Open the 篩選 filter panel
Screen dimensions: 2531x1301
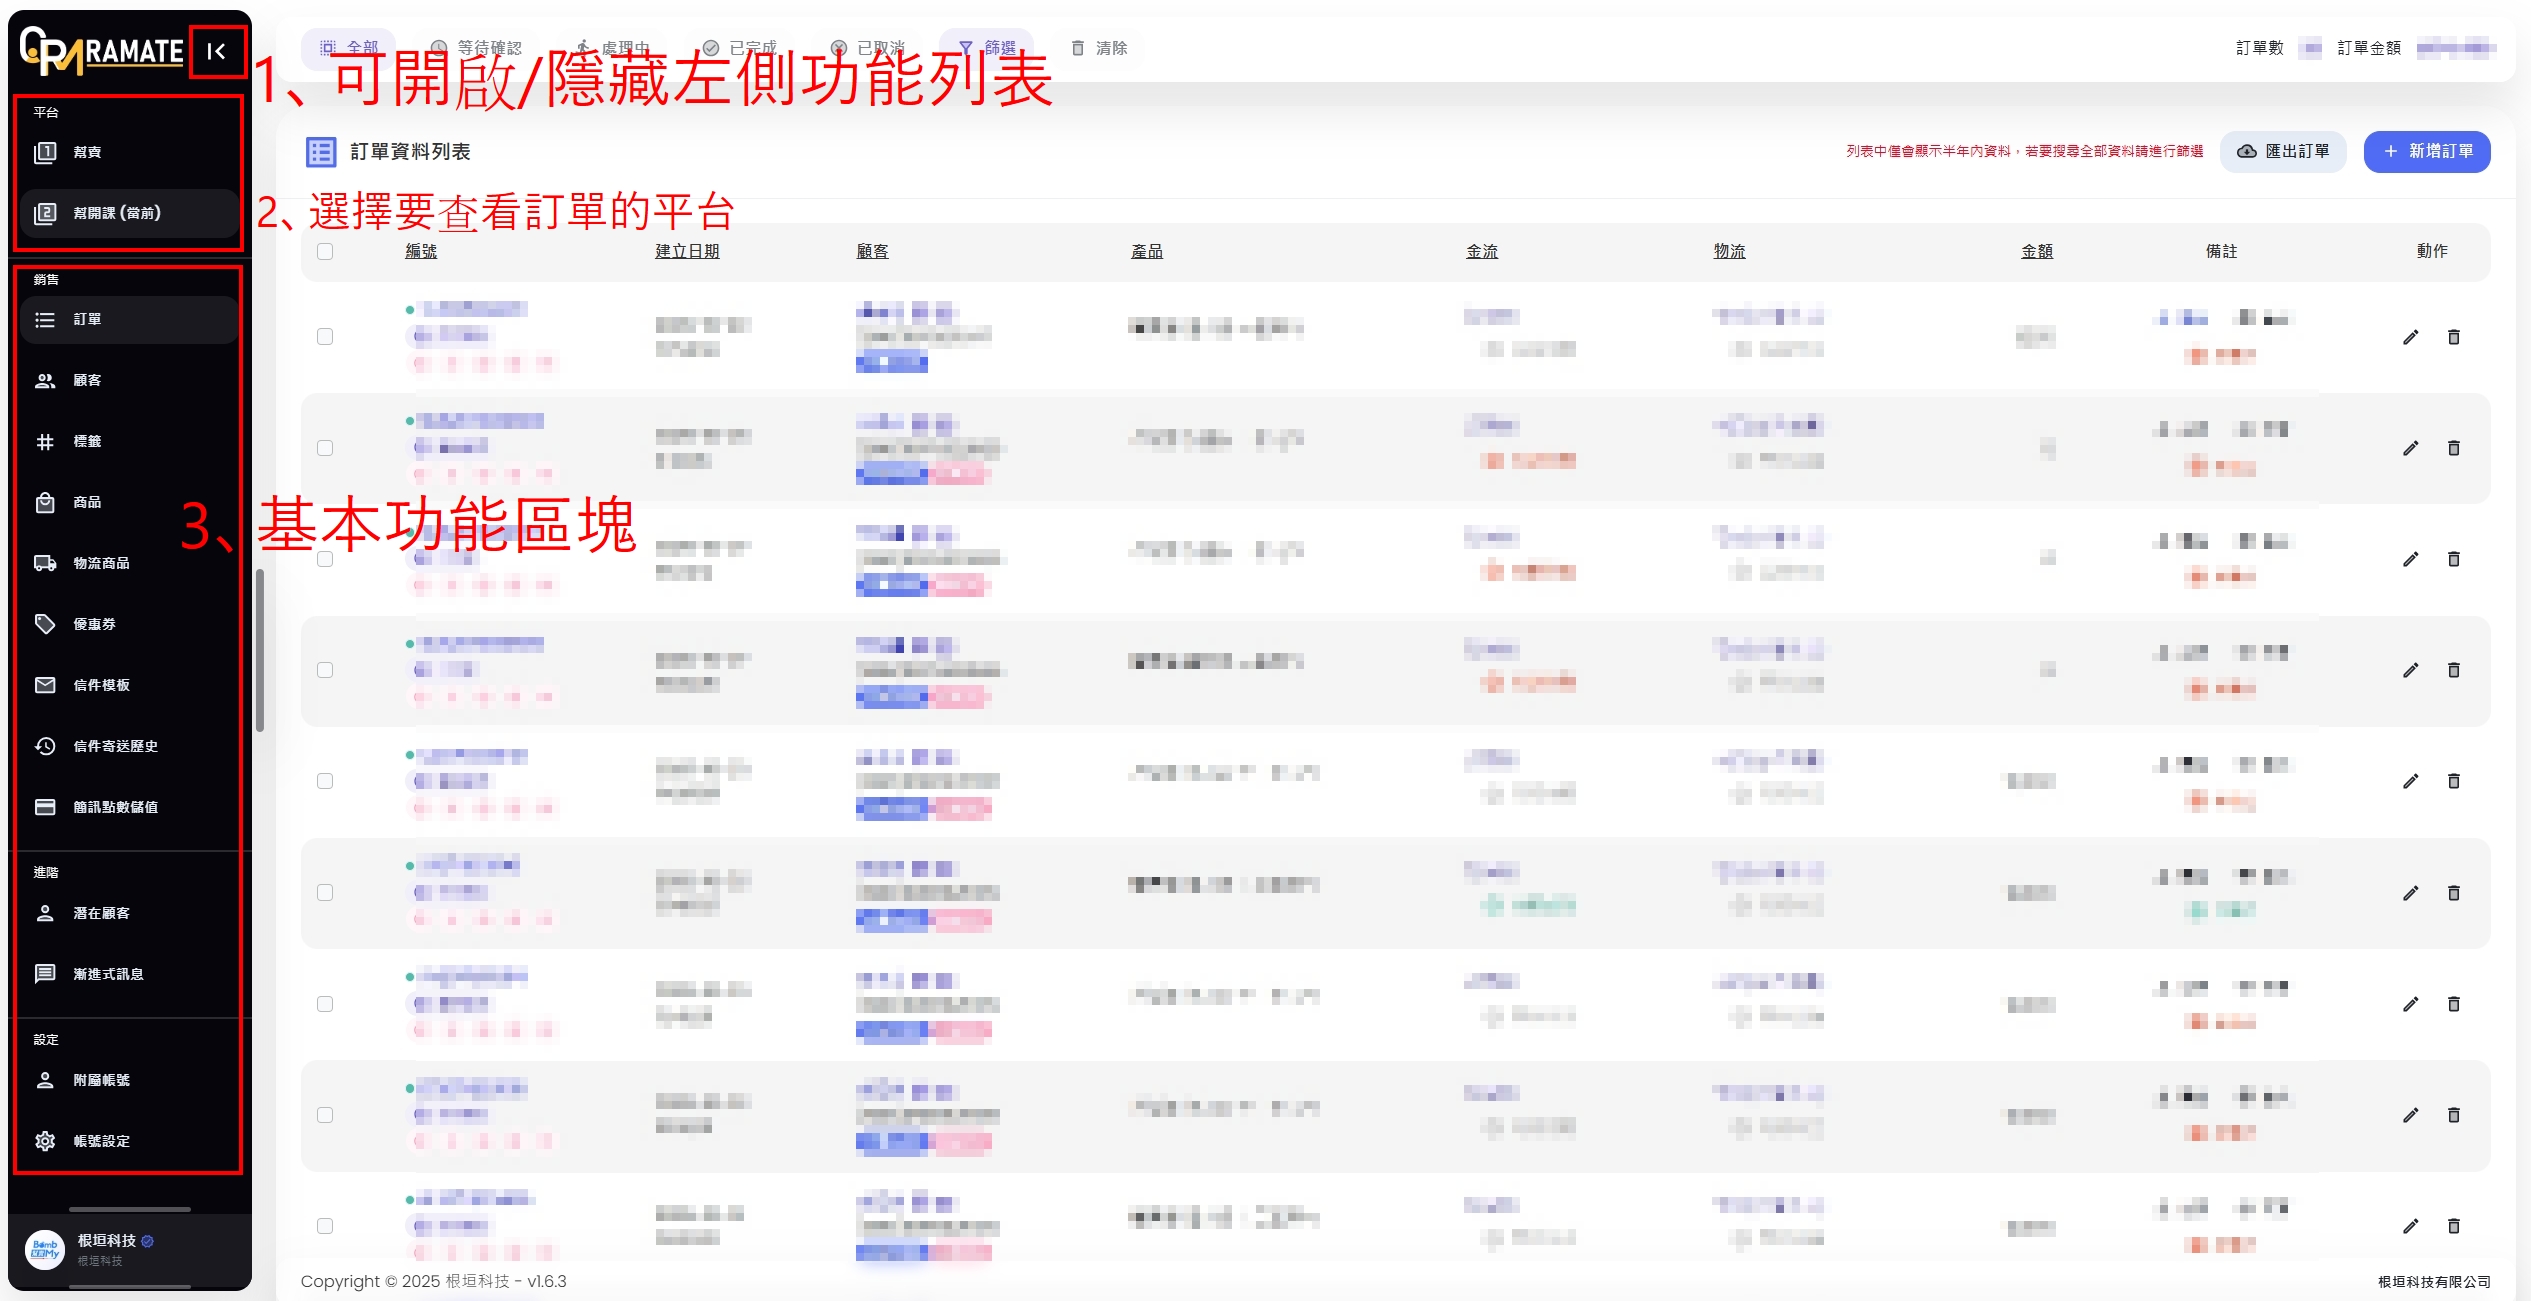click(x=987, y=47)
